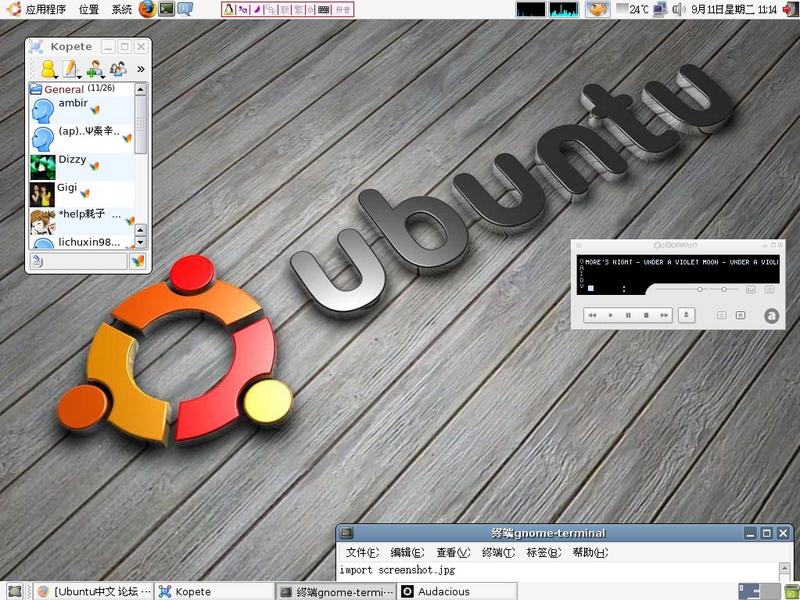This screenshot has height=600, width=800.
Task: Click the Kopete add contact toolbar icon
Action: 95,69
